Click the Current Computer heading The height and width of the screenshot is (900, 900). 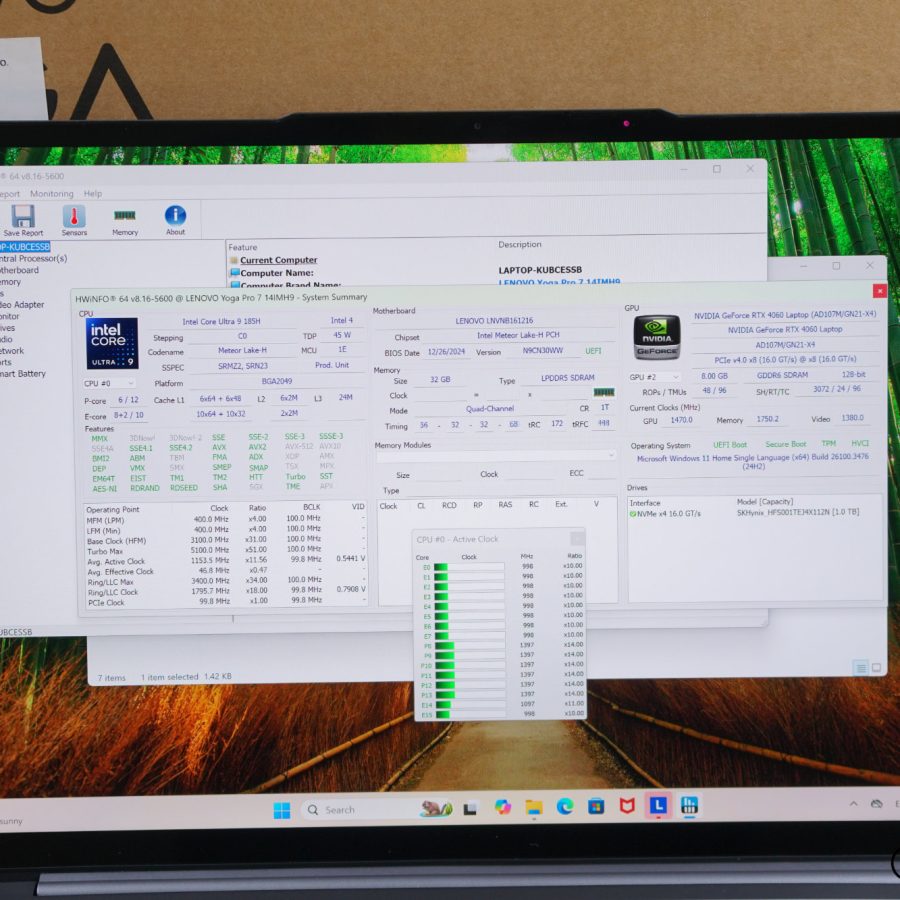coord(278,260)
